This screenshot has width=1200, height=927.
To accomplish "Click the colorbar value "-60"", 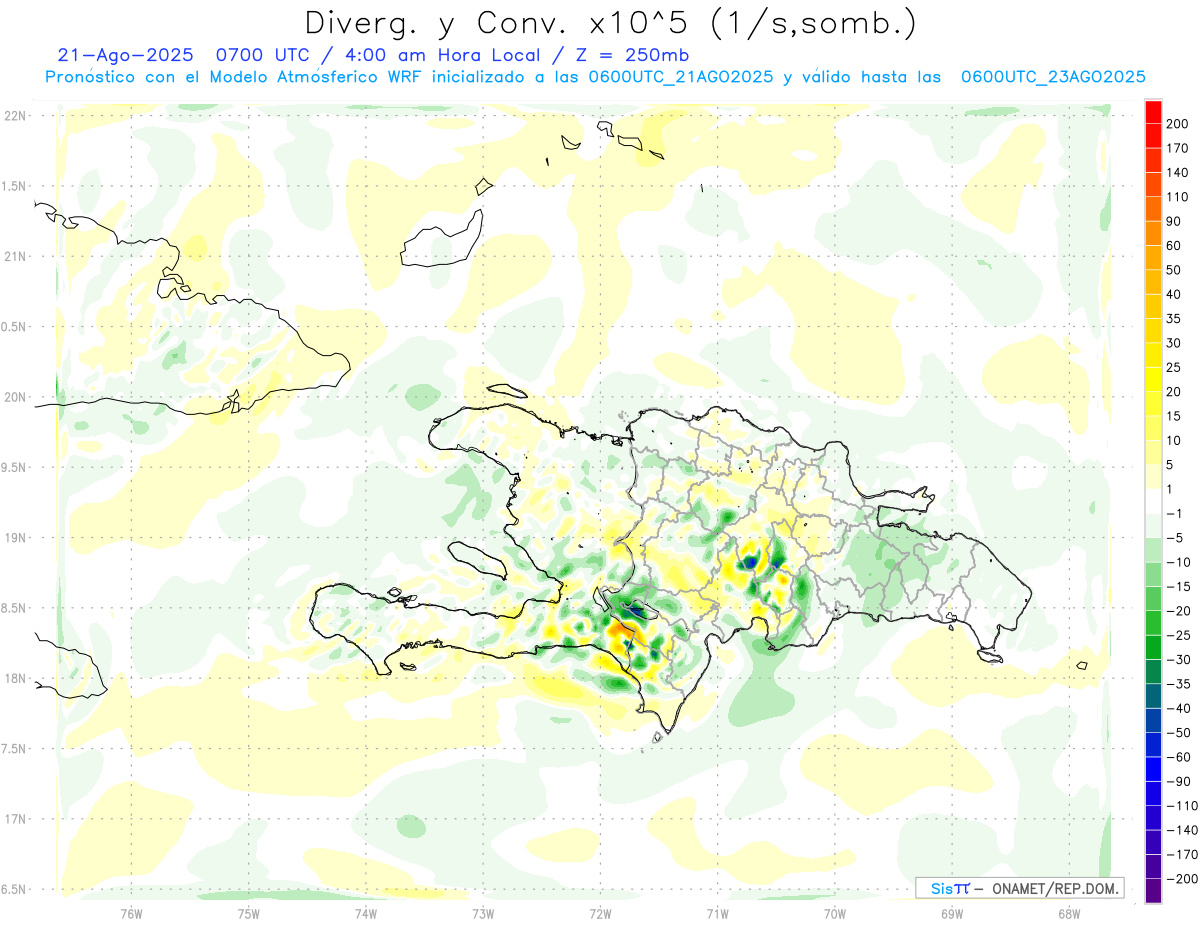I will pos(1177,757).
